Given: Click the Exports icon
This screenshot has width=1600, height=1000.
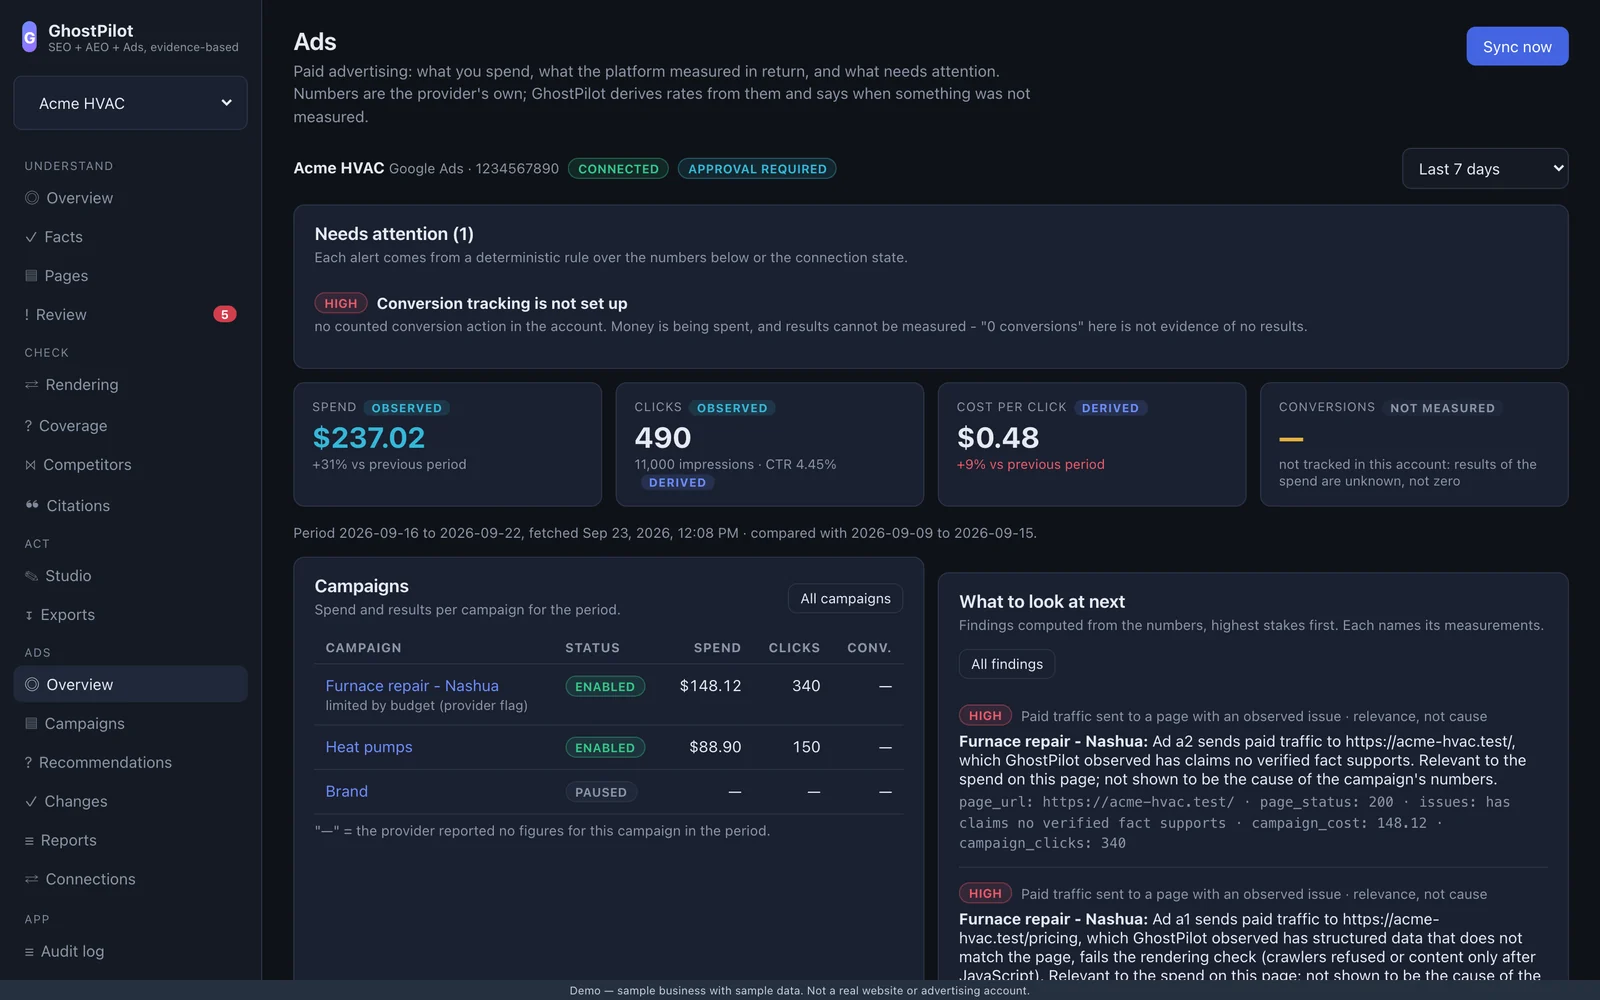Looking at the screenshot, I should click(29, 615).
